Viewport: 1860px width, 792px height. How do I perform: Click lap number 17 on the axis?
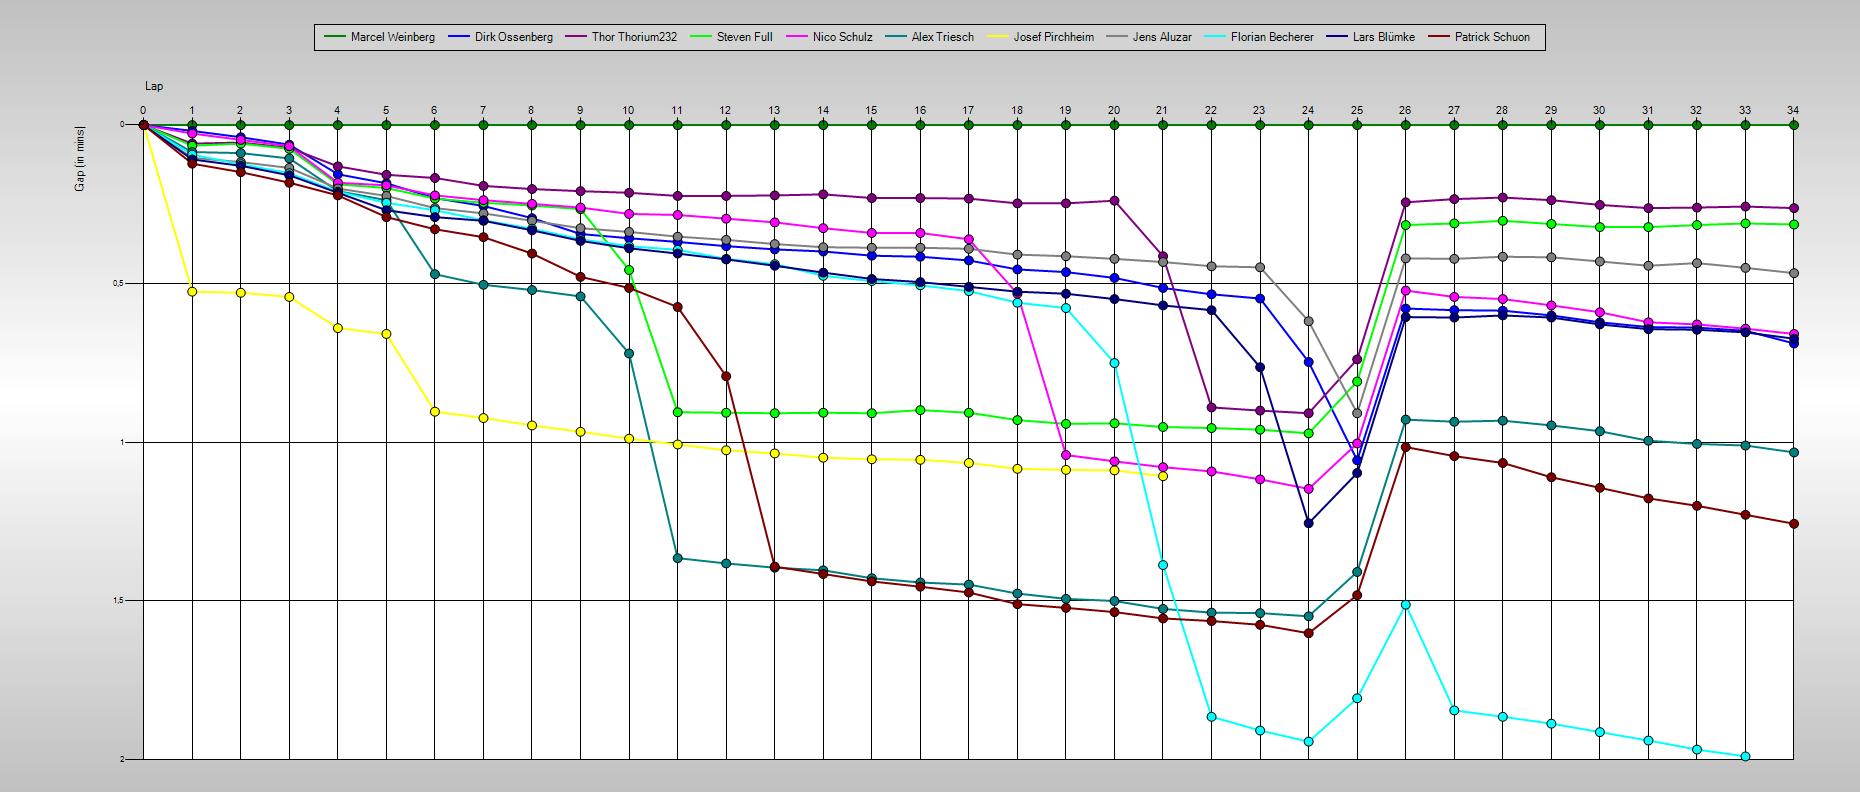click(x=968, y=110)
